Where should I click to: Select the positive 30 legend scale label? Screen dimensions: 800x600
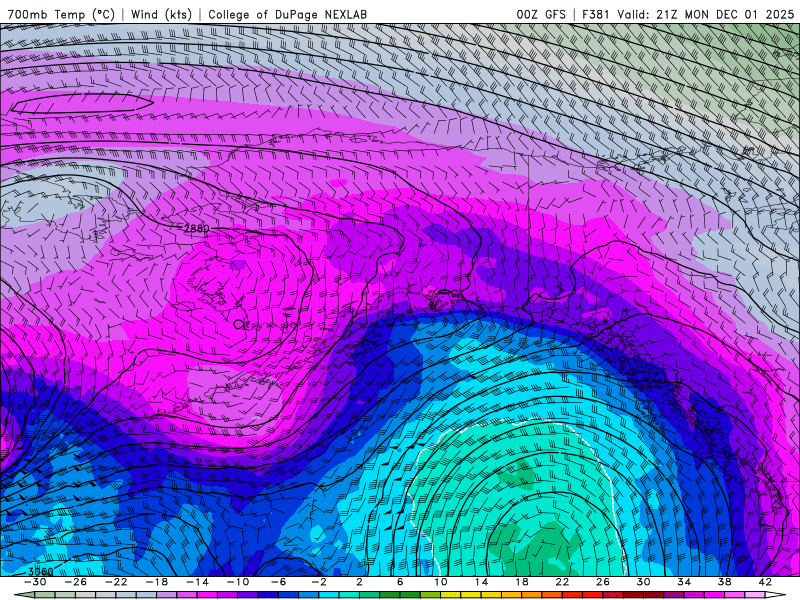(643, 582)
